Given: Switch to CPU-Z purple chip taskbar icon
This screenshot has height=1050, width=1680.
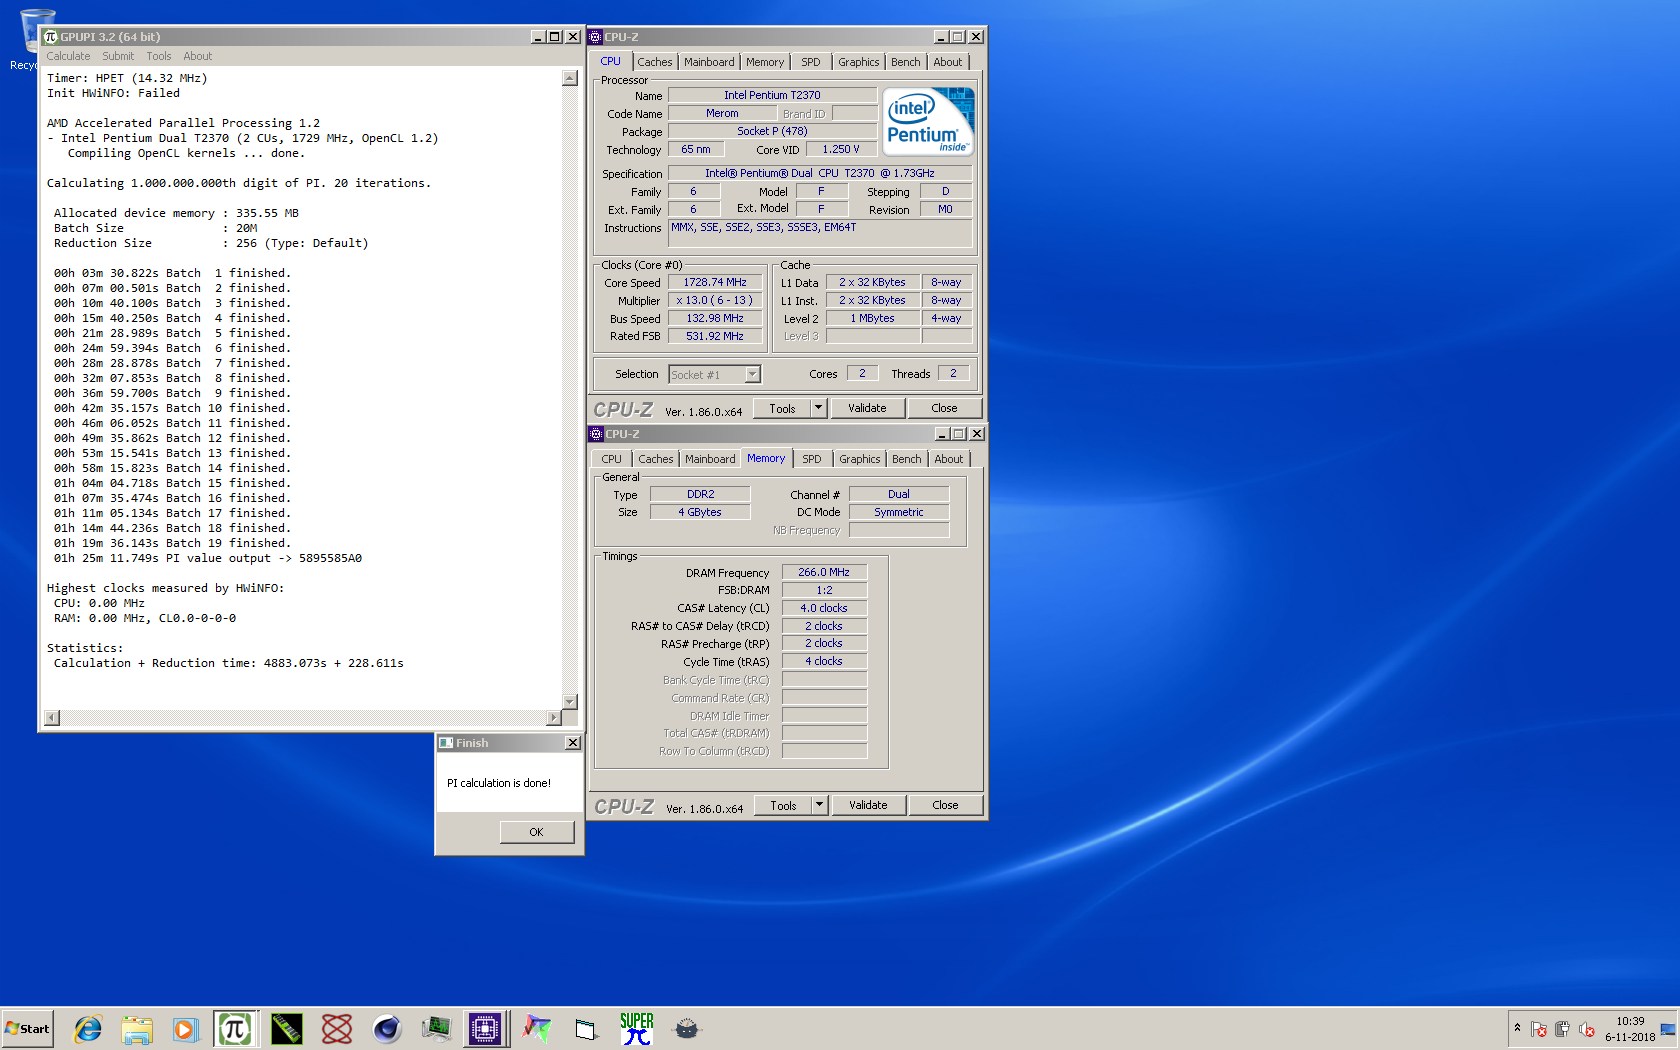Looking at the screenshot, I should (485, 1029).
